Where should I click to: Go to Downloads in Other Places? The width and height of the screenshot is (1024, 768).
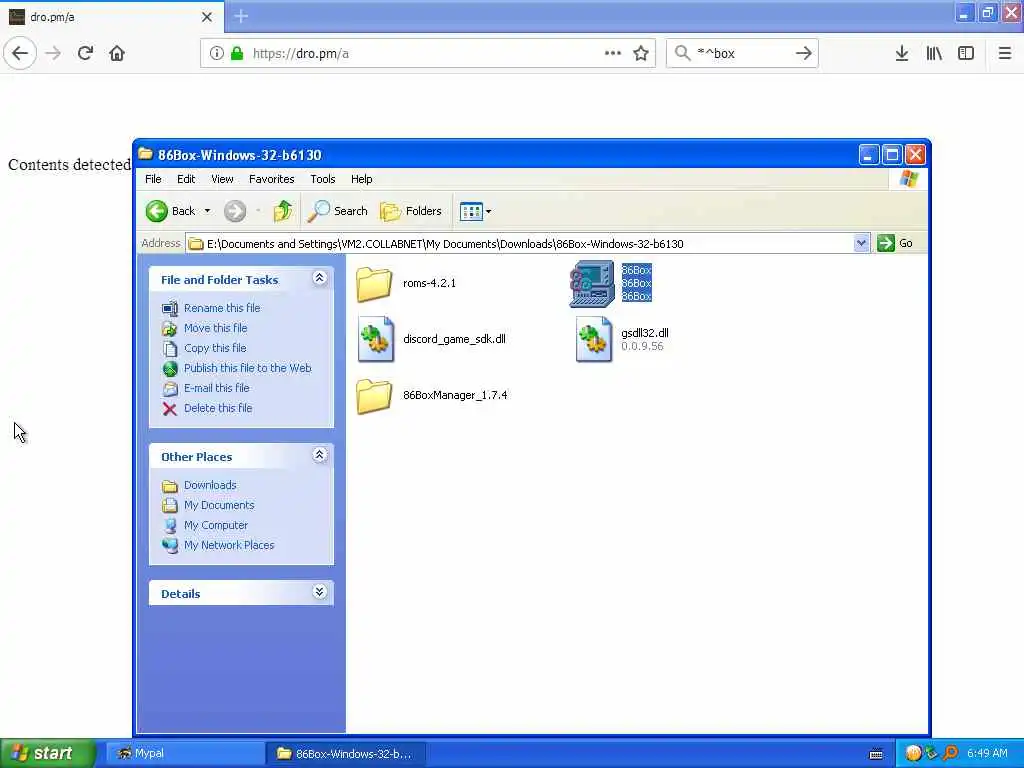[x=199, y=485]
